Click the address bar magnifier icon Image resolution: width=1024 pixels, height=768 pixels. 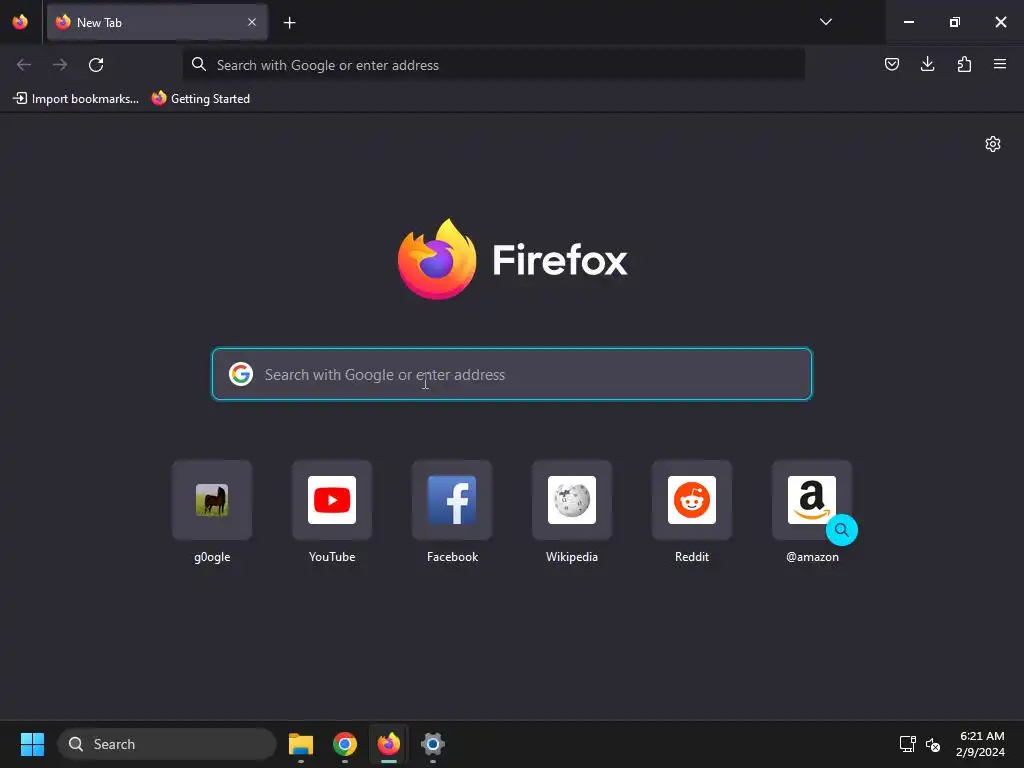(199, 64)
